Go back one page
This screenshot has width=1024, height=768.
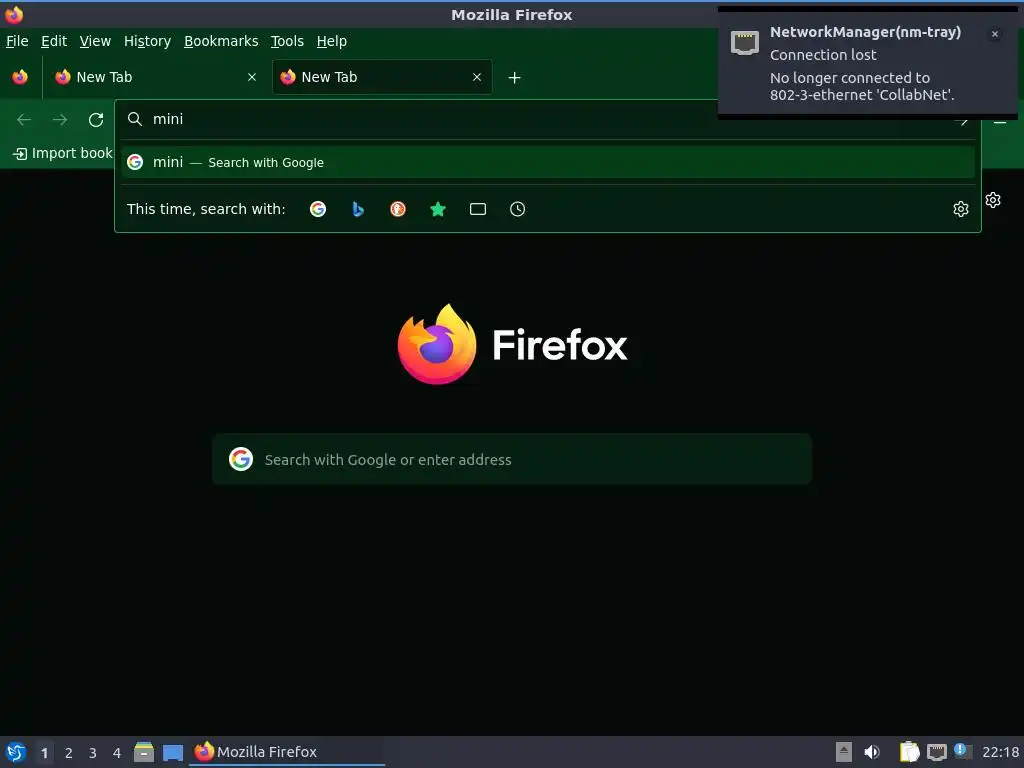point(24,120)
